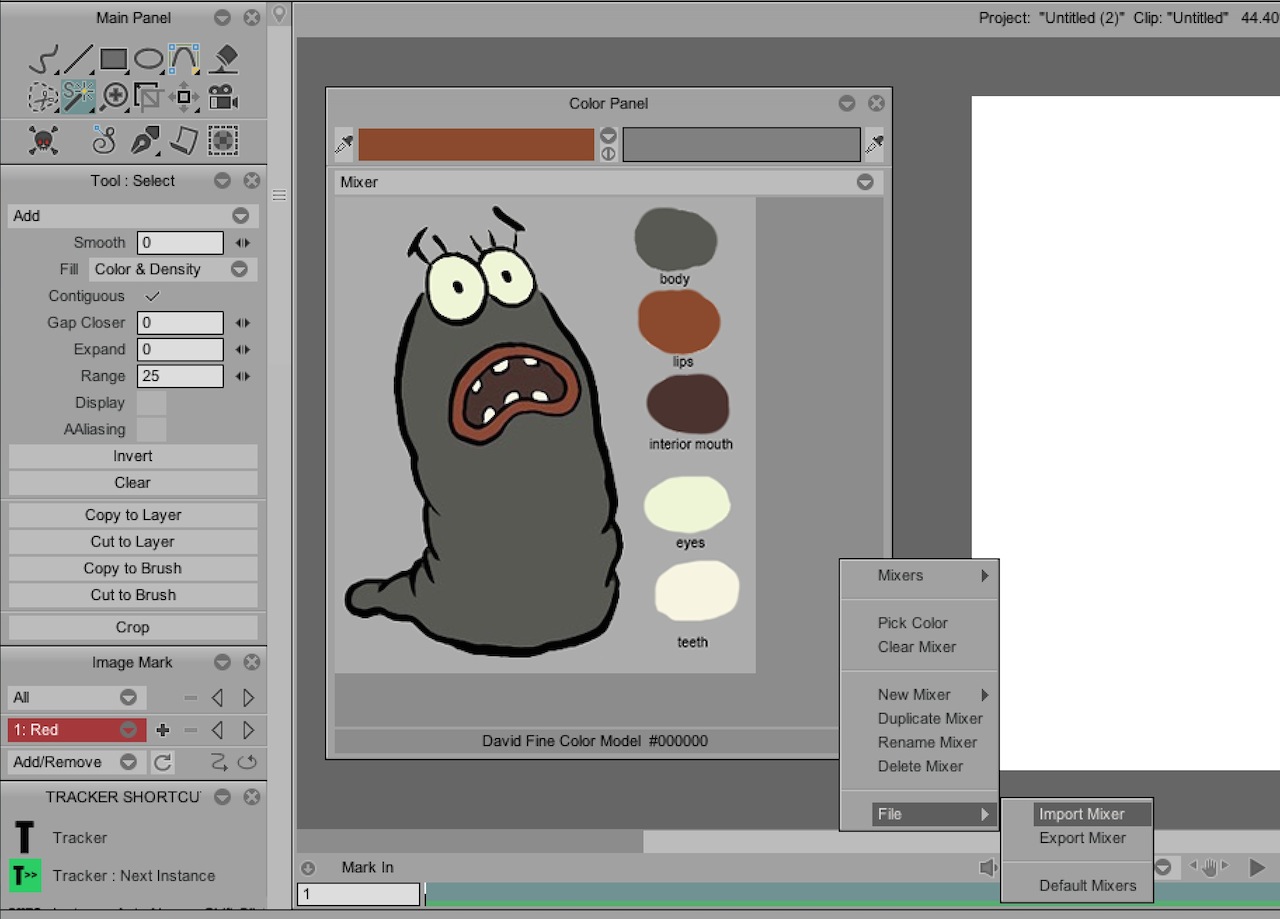Click the right eyedropper in Color Panel
1280x919 pixels.
tap(874, 145)
